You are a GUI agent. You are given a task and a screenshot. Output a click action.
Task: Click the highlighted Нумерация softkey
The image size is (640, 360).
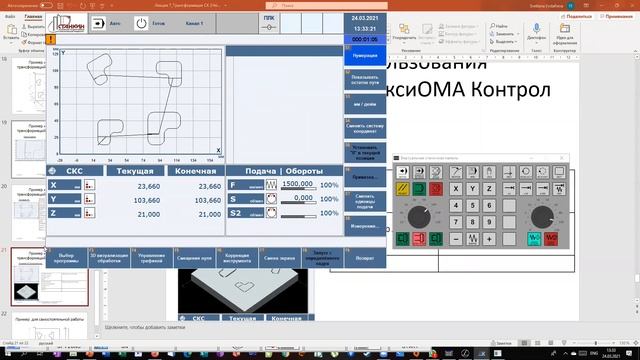(365, 56)
